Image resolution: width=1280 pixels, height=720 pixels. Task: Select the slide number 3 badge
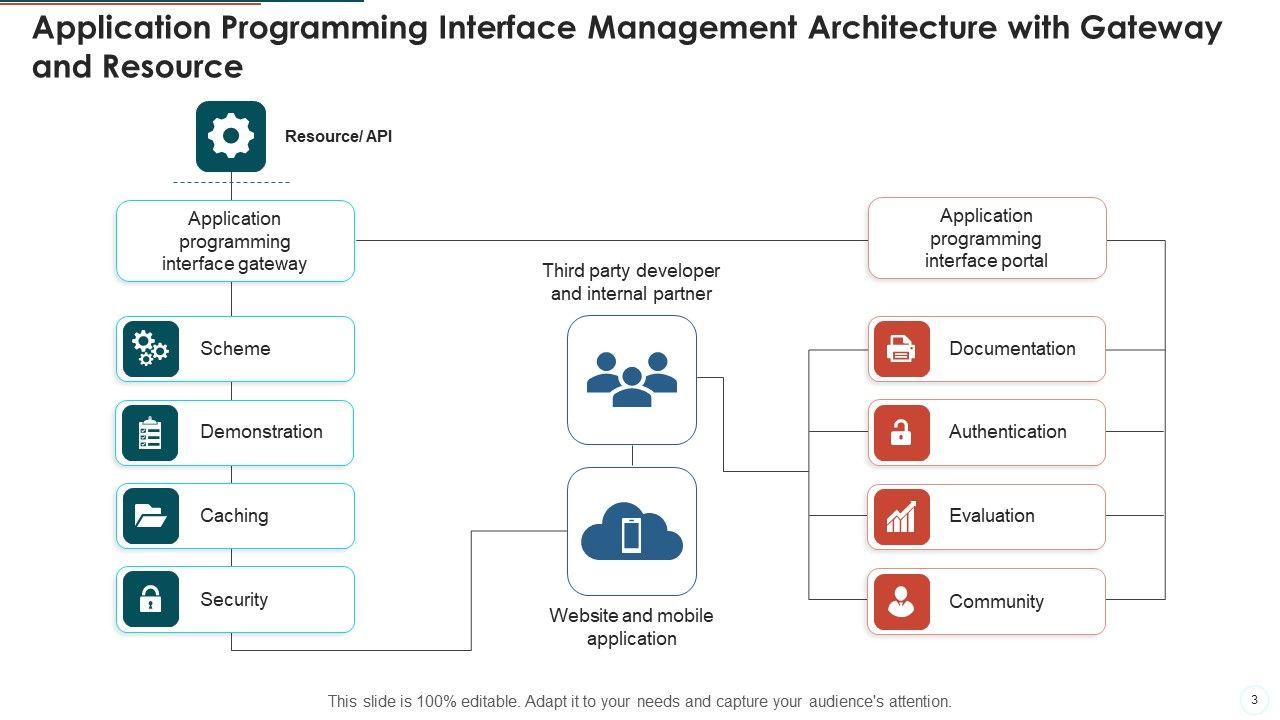click(1254, 700)
